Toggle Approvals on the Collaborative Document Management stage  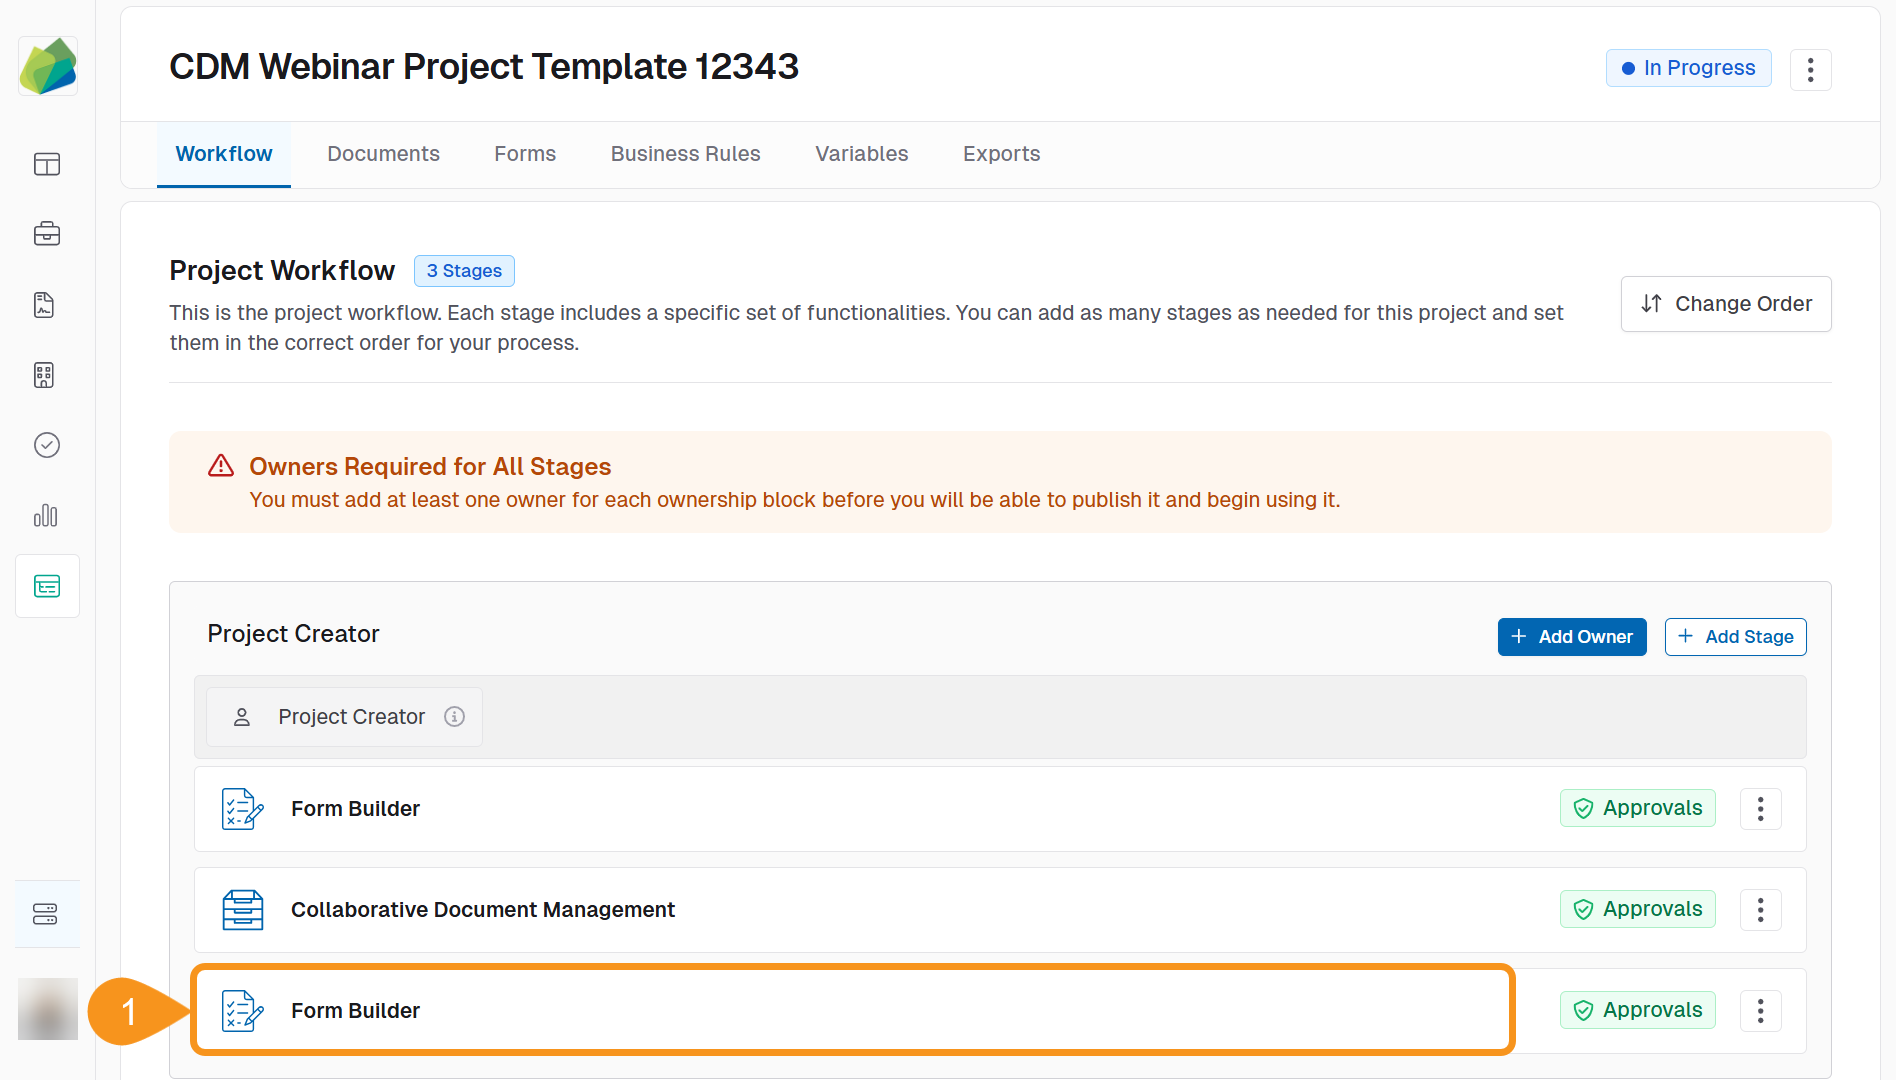tap(1637, 909)
